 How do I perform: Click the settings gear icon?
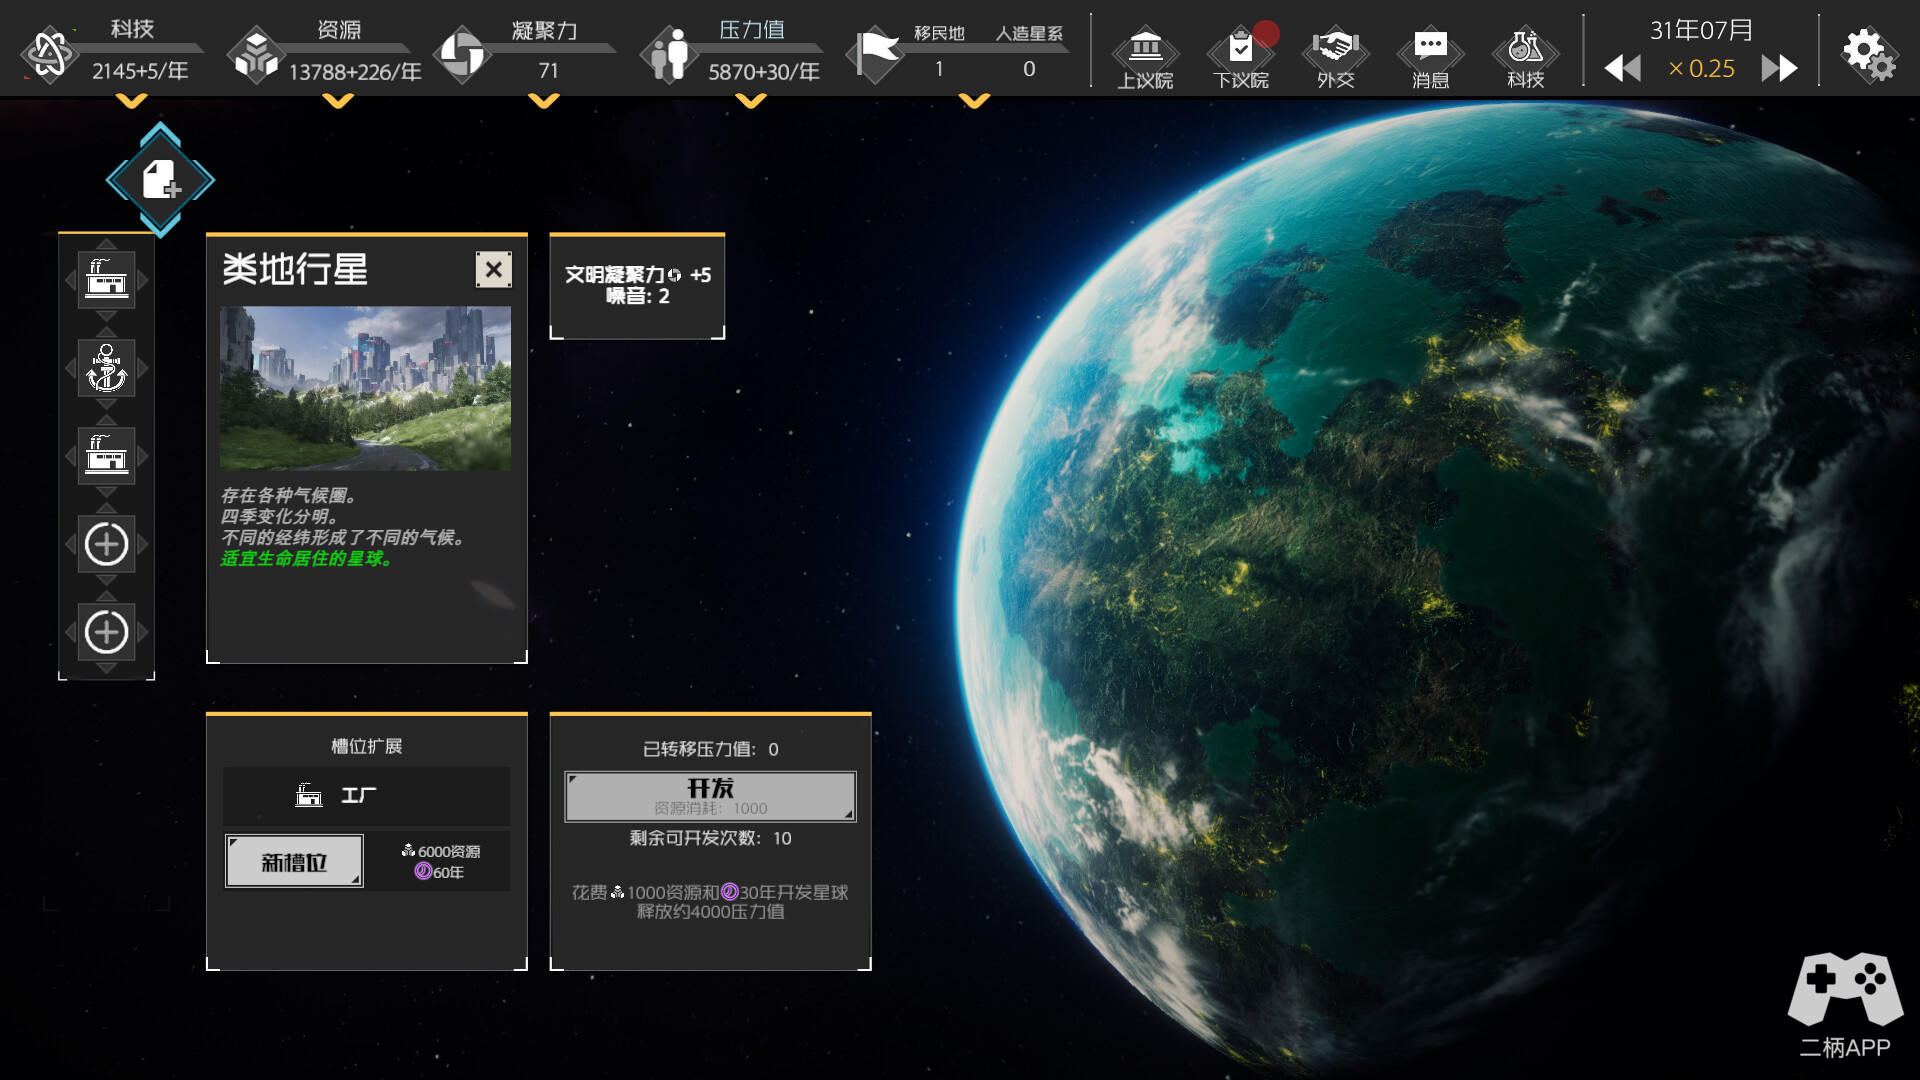click(1867, 53)
